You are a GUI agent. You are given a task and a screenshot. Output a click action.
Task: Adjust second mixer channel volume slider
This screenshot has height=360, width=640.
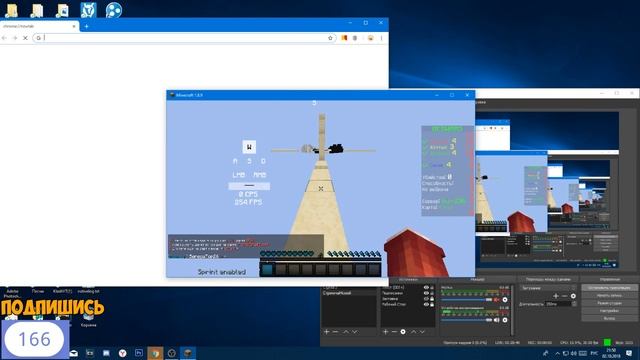coord(467,320)
